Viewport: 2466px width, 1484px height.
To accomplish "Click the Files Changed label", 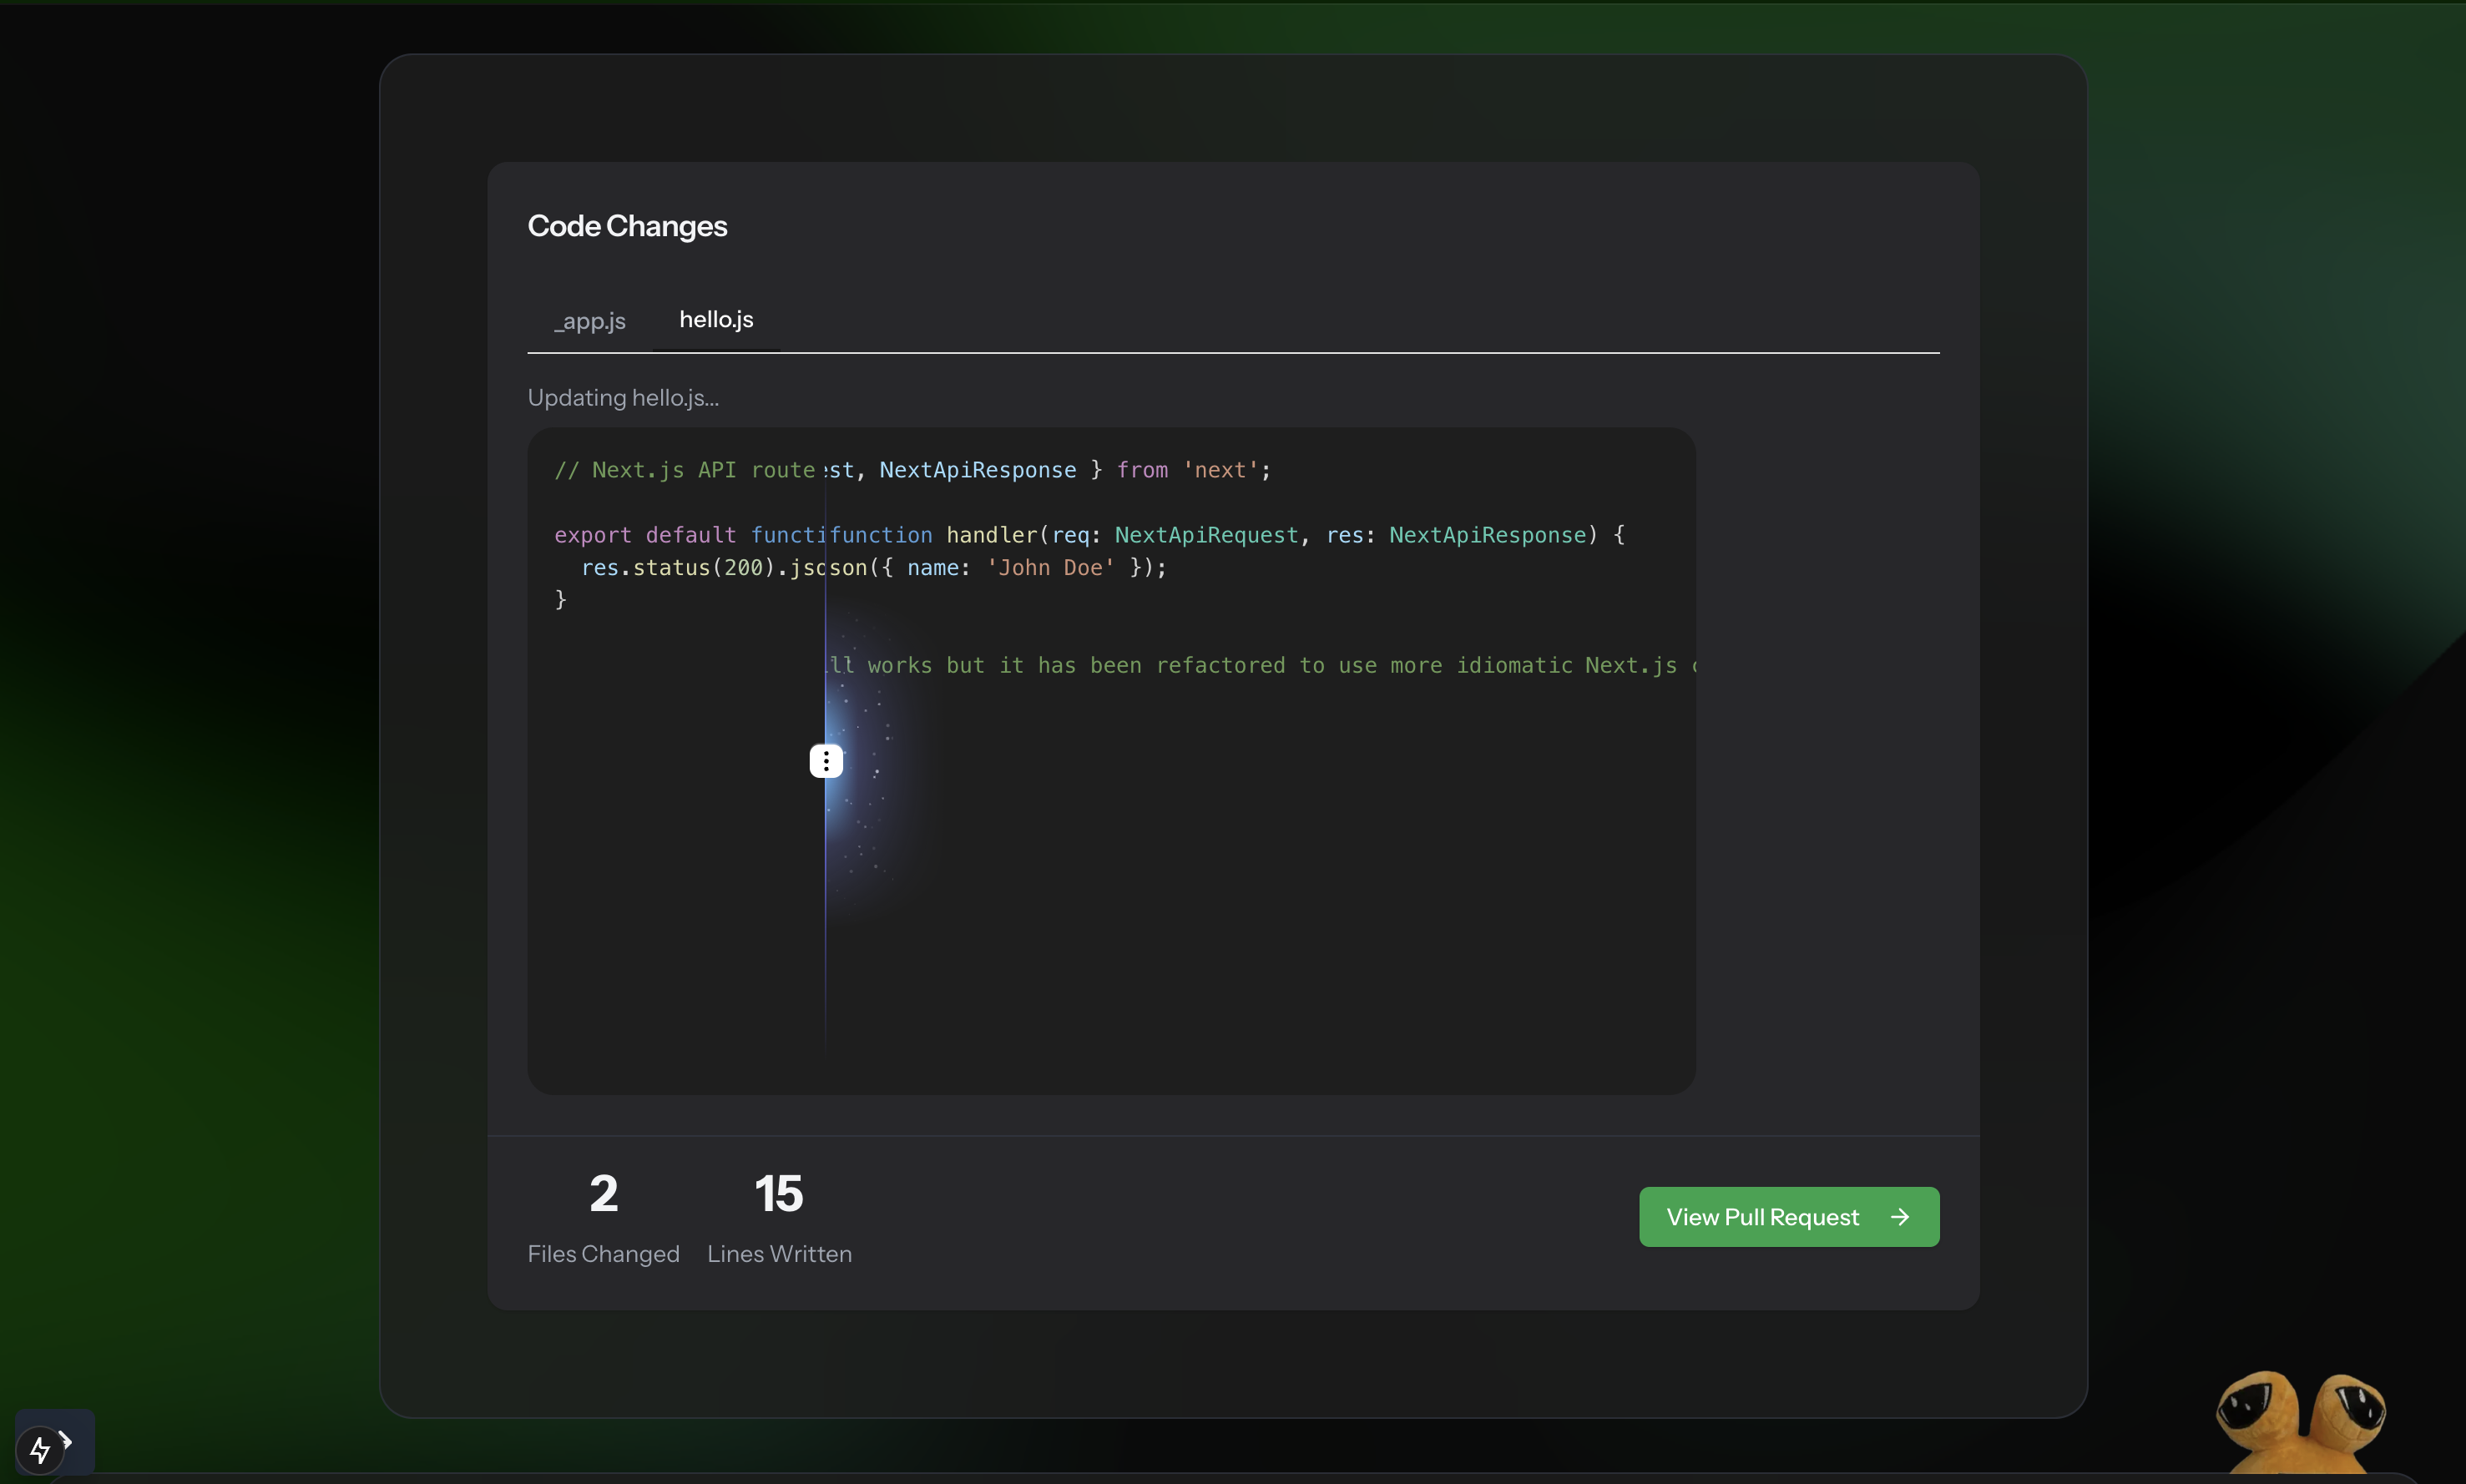I will pos(603,1254).
